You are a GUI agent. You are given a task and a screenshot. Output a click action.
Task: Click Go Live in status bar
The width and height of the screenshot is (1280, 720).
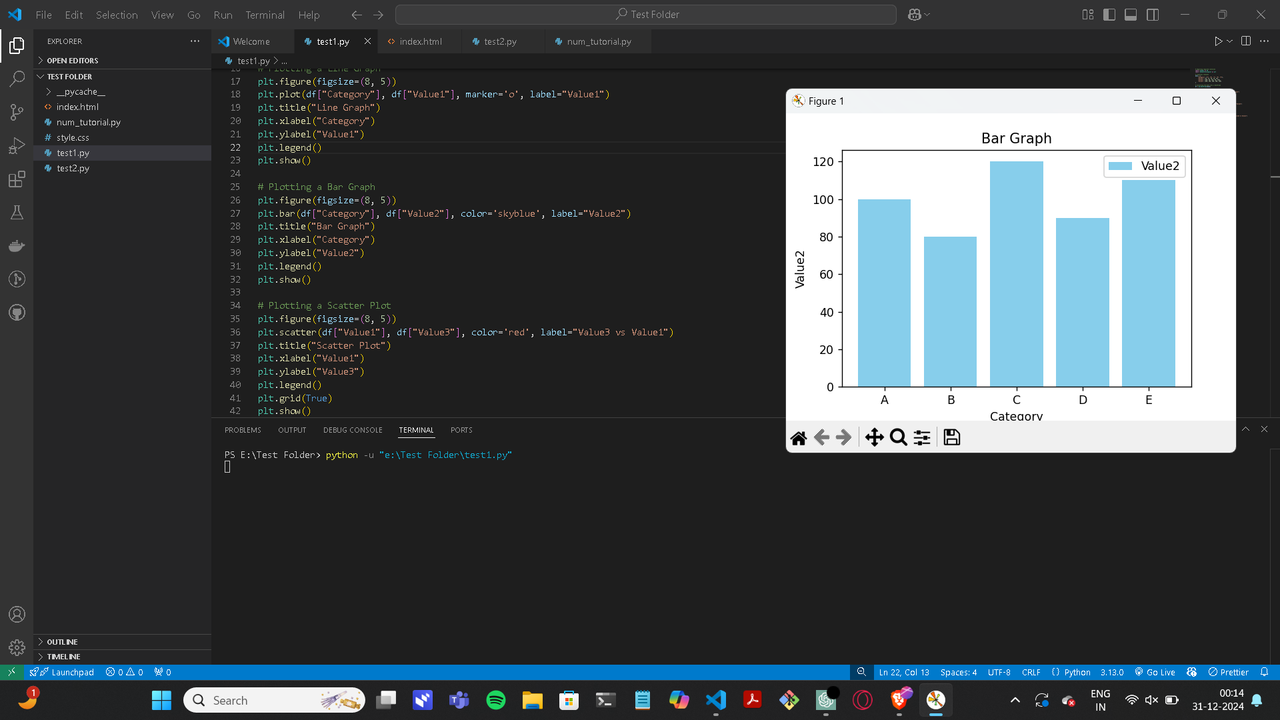coord(1154,672)
